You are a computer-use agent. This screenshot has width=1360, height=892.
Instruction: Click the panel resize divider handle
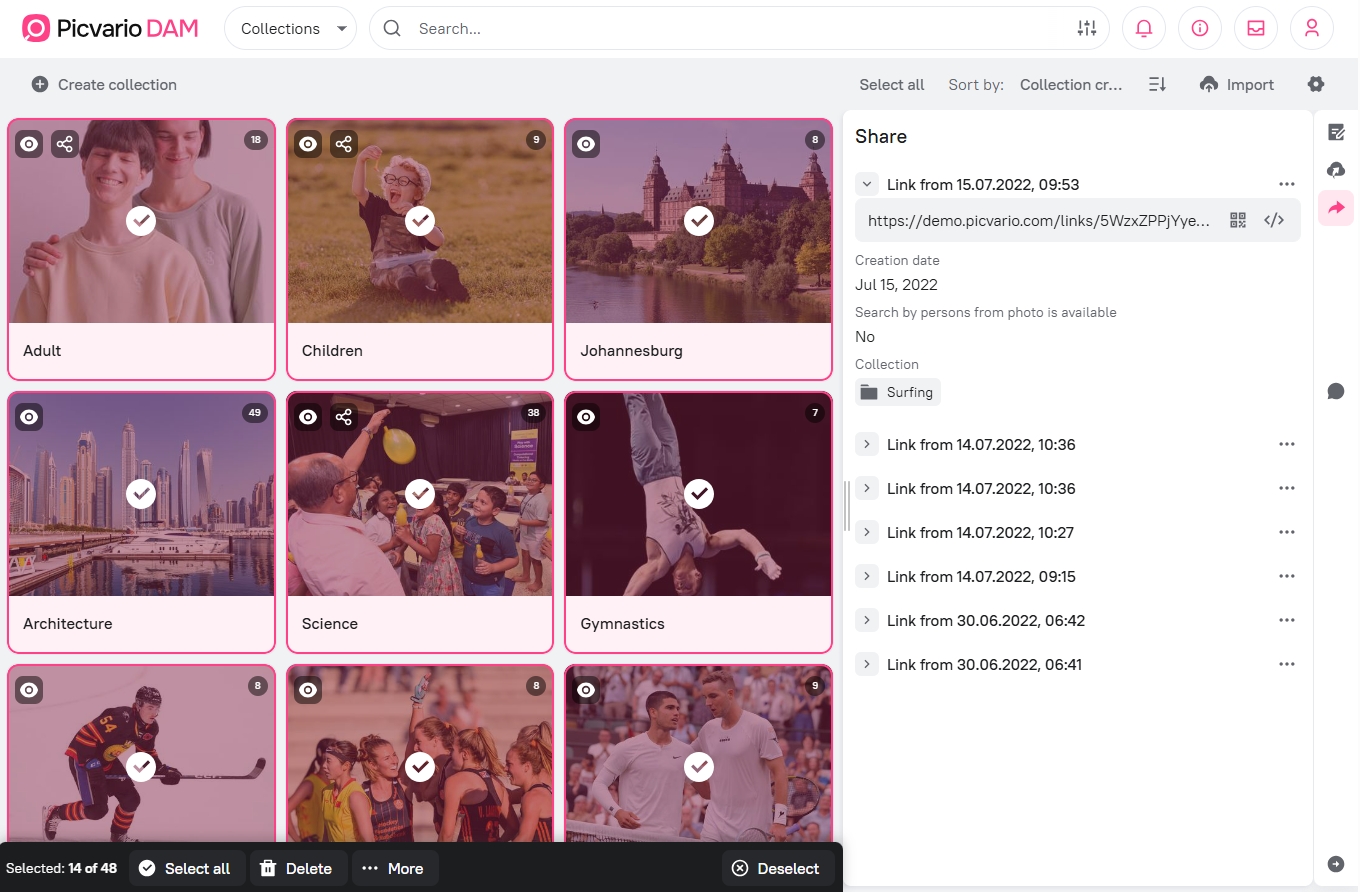[x=847, y=506]
